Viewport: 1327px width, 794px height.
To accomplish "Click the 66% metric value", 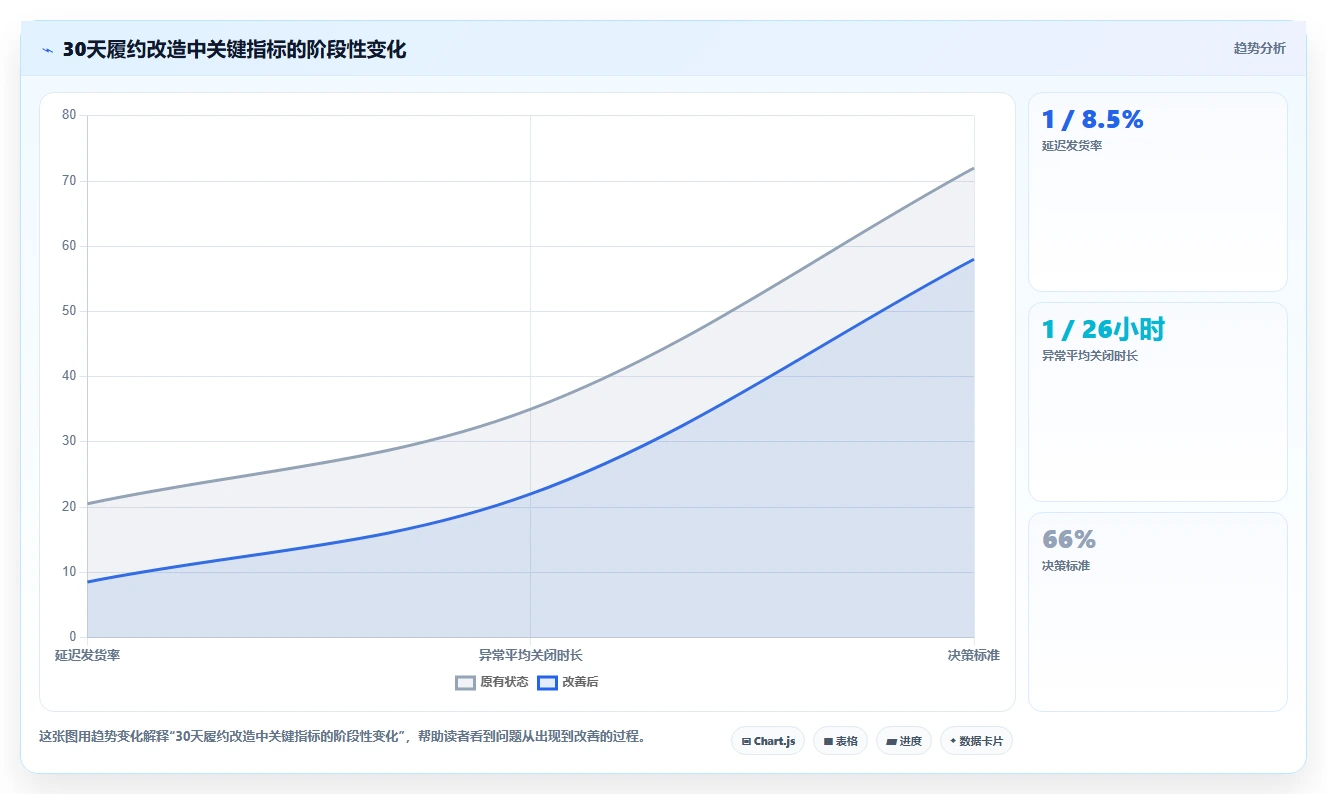I will click(x=1069, y=539).
